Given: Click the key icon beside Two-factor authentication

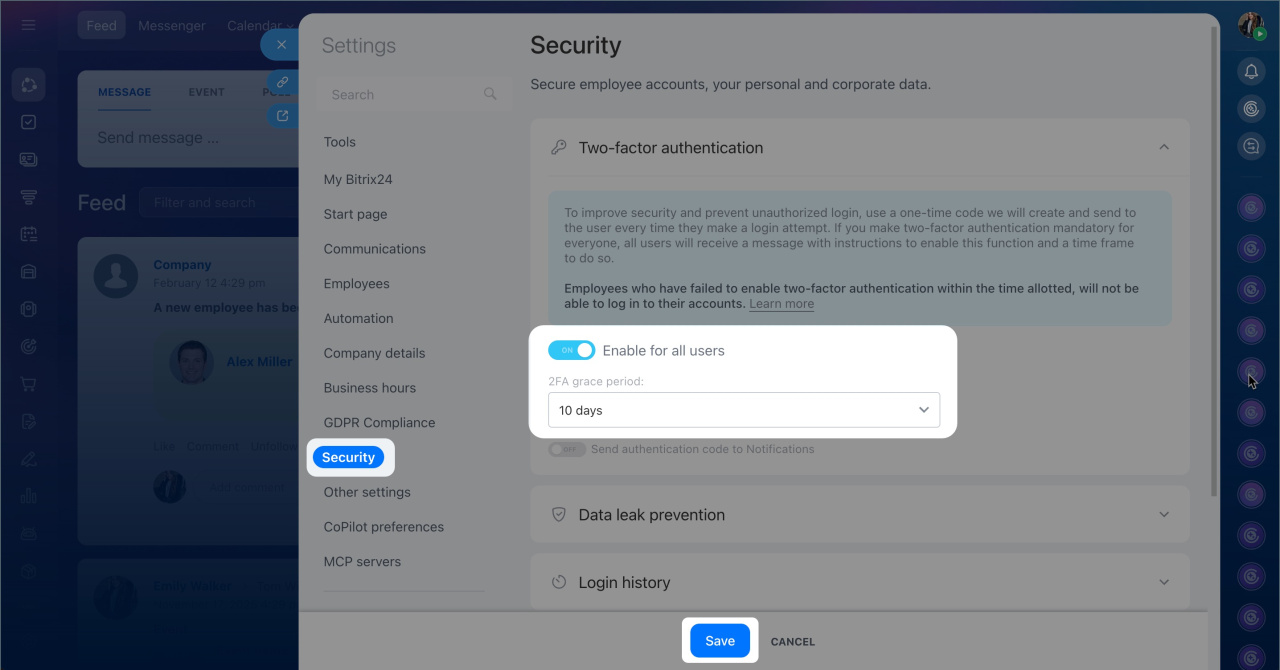Looking at the screenshot, I should (x=559, y=148).
